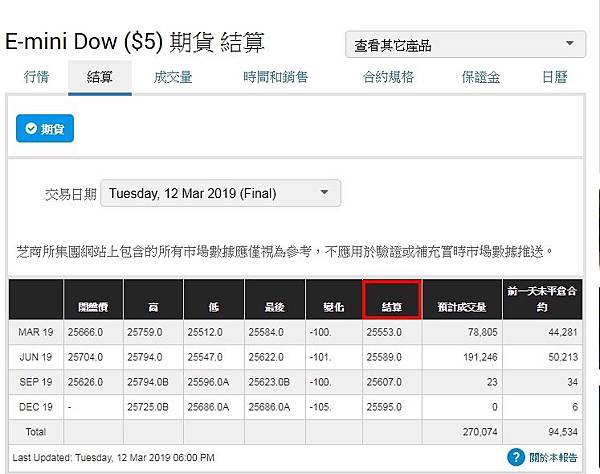Click JUN 19 last value 25622.0

pyautogui.click(x=266, y=357)
